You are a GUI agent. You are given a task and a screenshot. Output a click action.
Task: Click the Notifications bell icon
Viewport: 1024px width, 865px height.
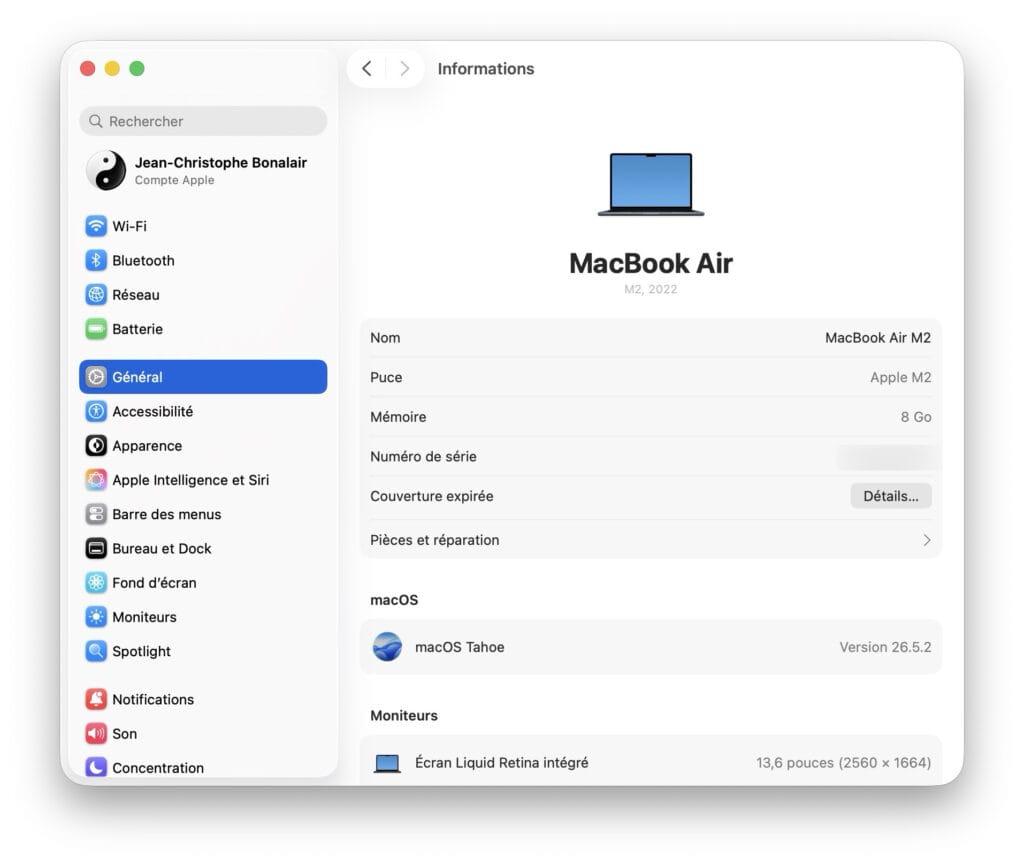coord(96,699)
